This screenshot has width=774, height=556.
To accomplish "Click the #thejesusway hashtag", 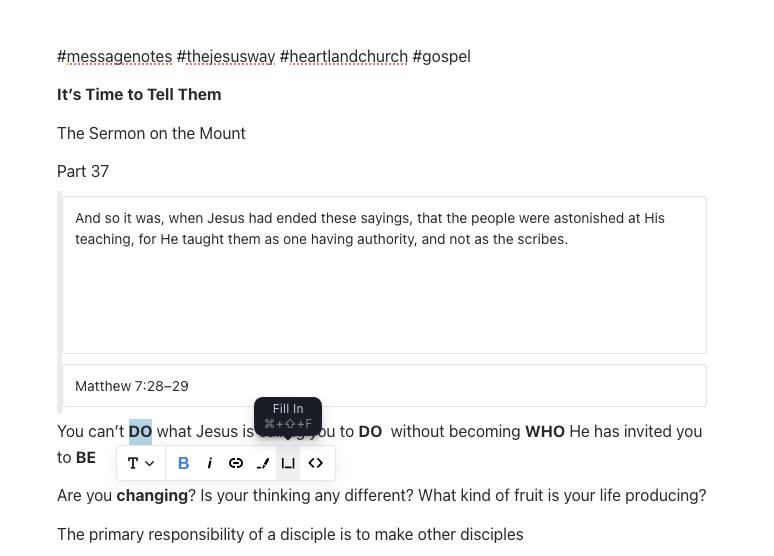I will pos(226,56).
